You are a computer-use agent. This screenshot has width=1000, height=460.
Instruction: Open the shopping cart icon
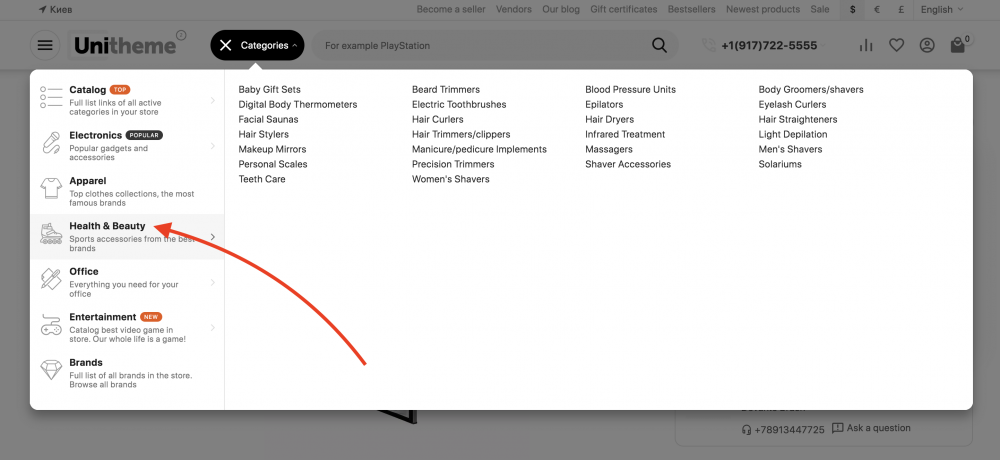(x=958, y=45)
